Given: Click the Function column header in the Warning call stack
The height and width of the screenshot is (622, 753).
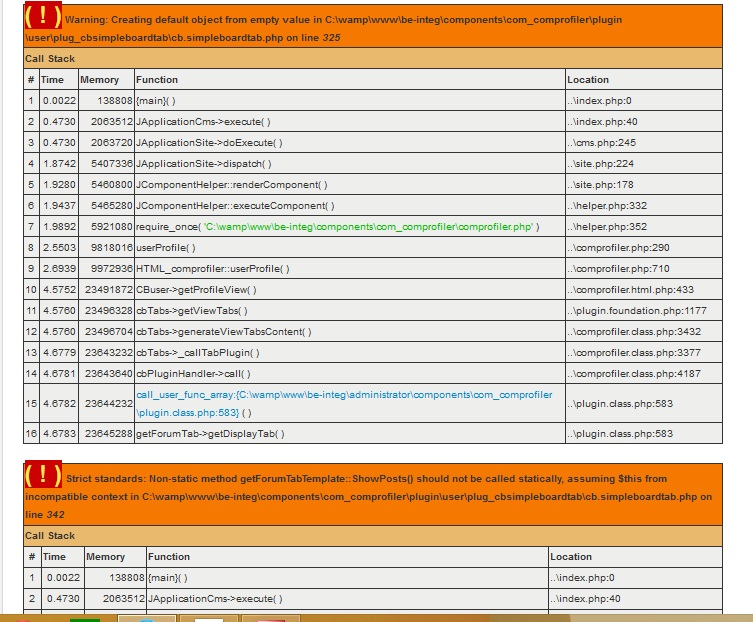Looking at the screenshot, I should (x=157, y=80).
